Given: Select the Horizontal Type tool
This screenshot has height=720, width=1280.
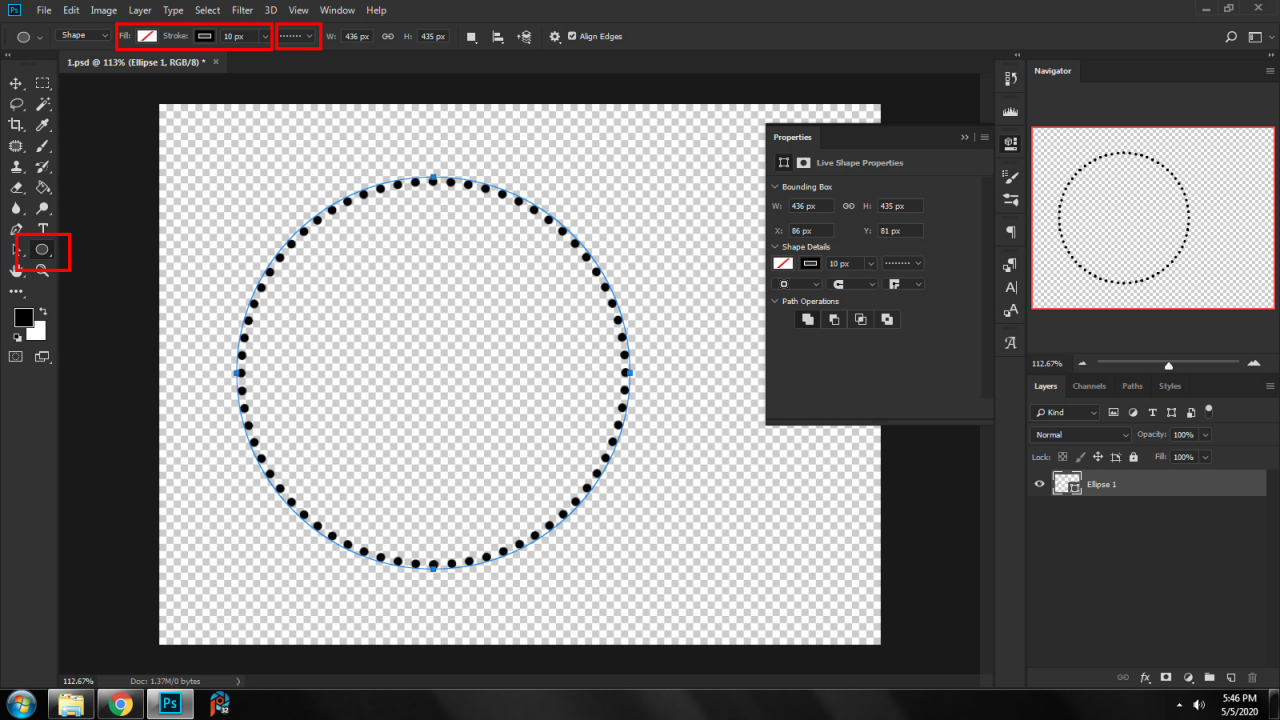Looking at the screenshot, I should coord(43,229).
